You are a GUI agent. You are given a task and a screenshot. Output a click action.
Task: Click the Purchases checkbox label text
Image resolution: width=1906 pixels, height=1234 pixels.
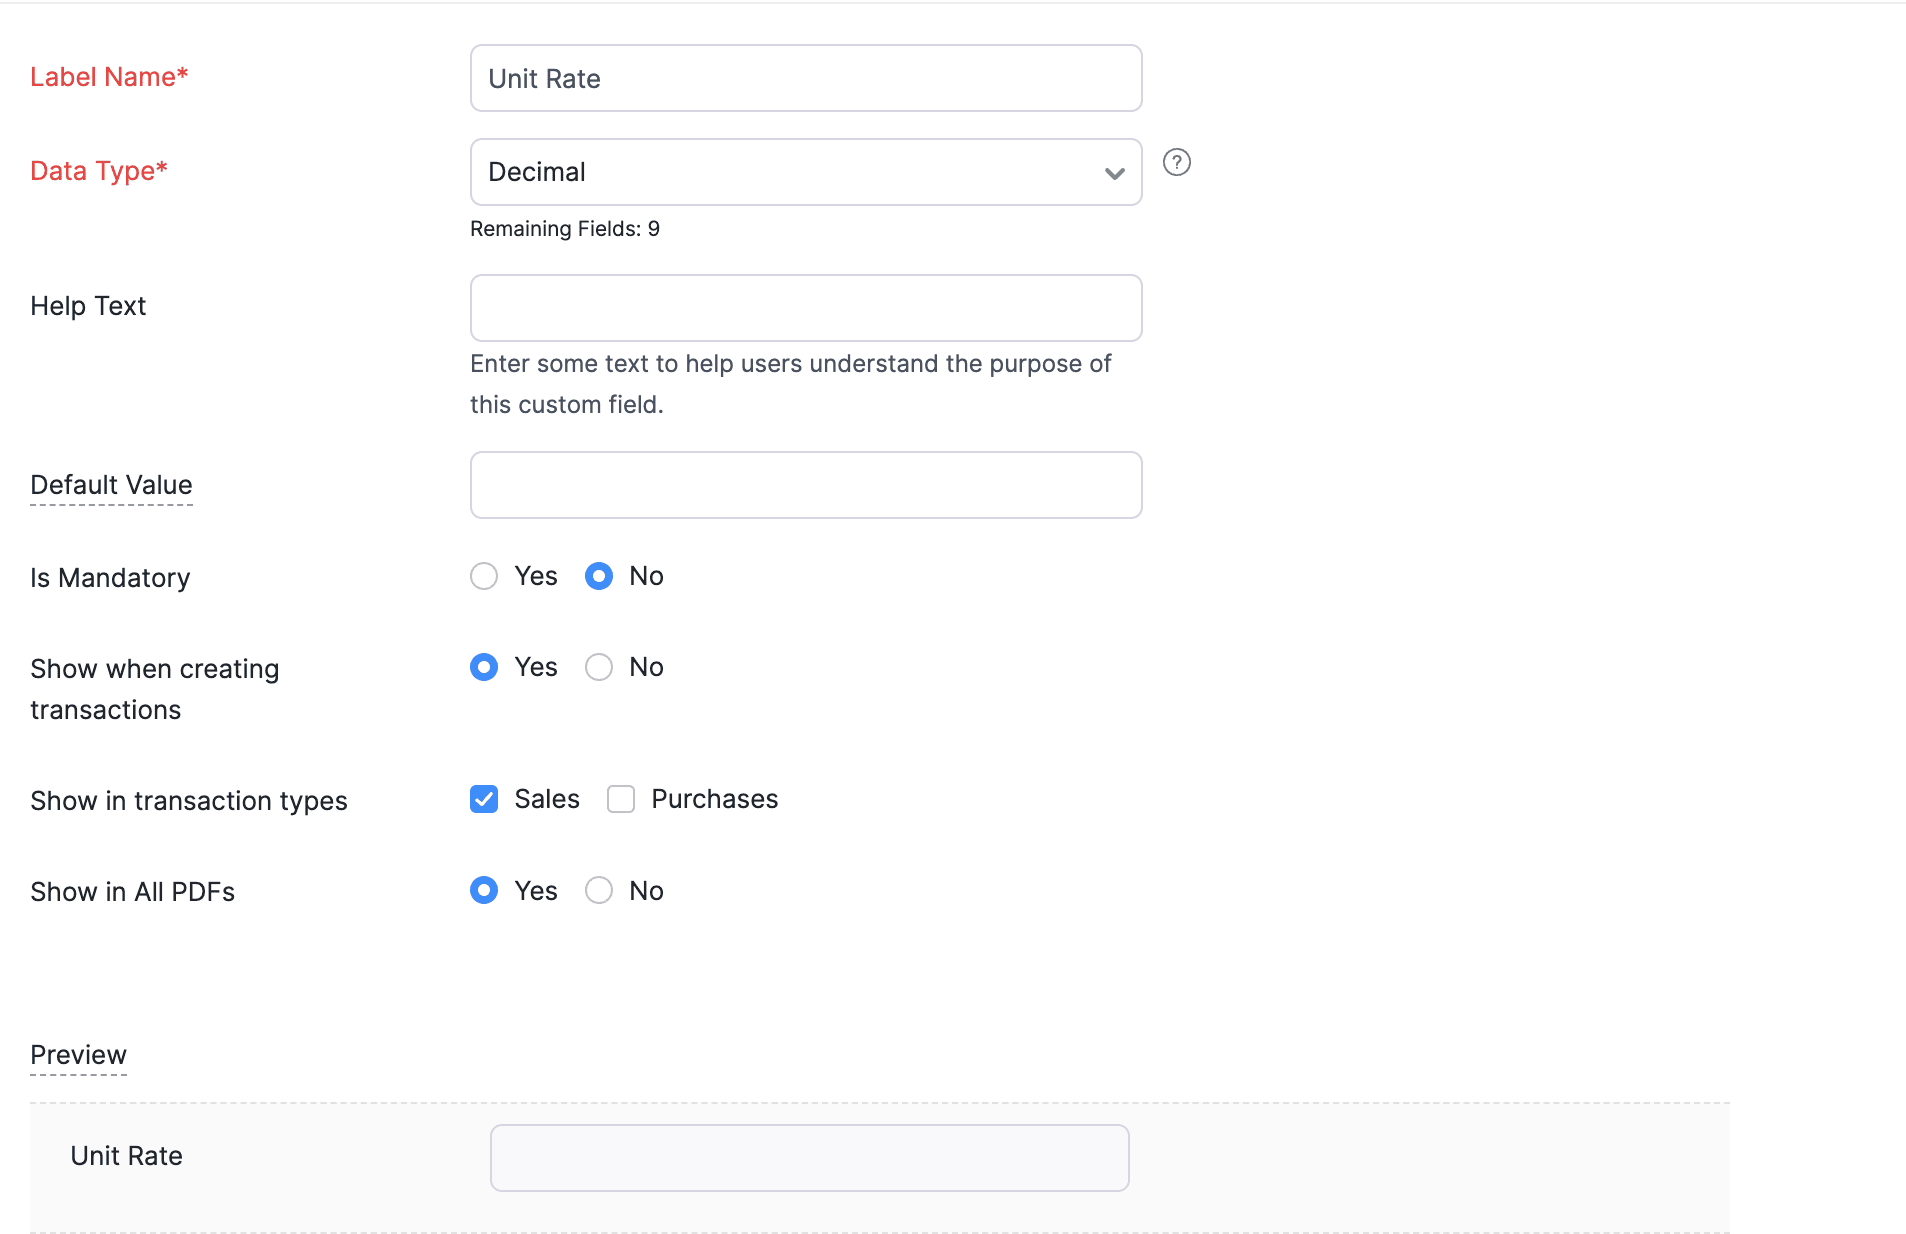click(714, 799)
